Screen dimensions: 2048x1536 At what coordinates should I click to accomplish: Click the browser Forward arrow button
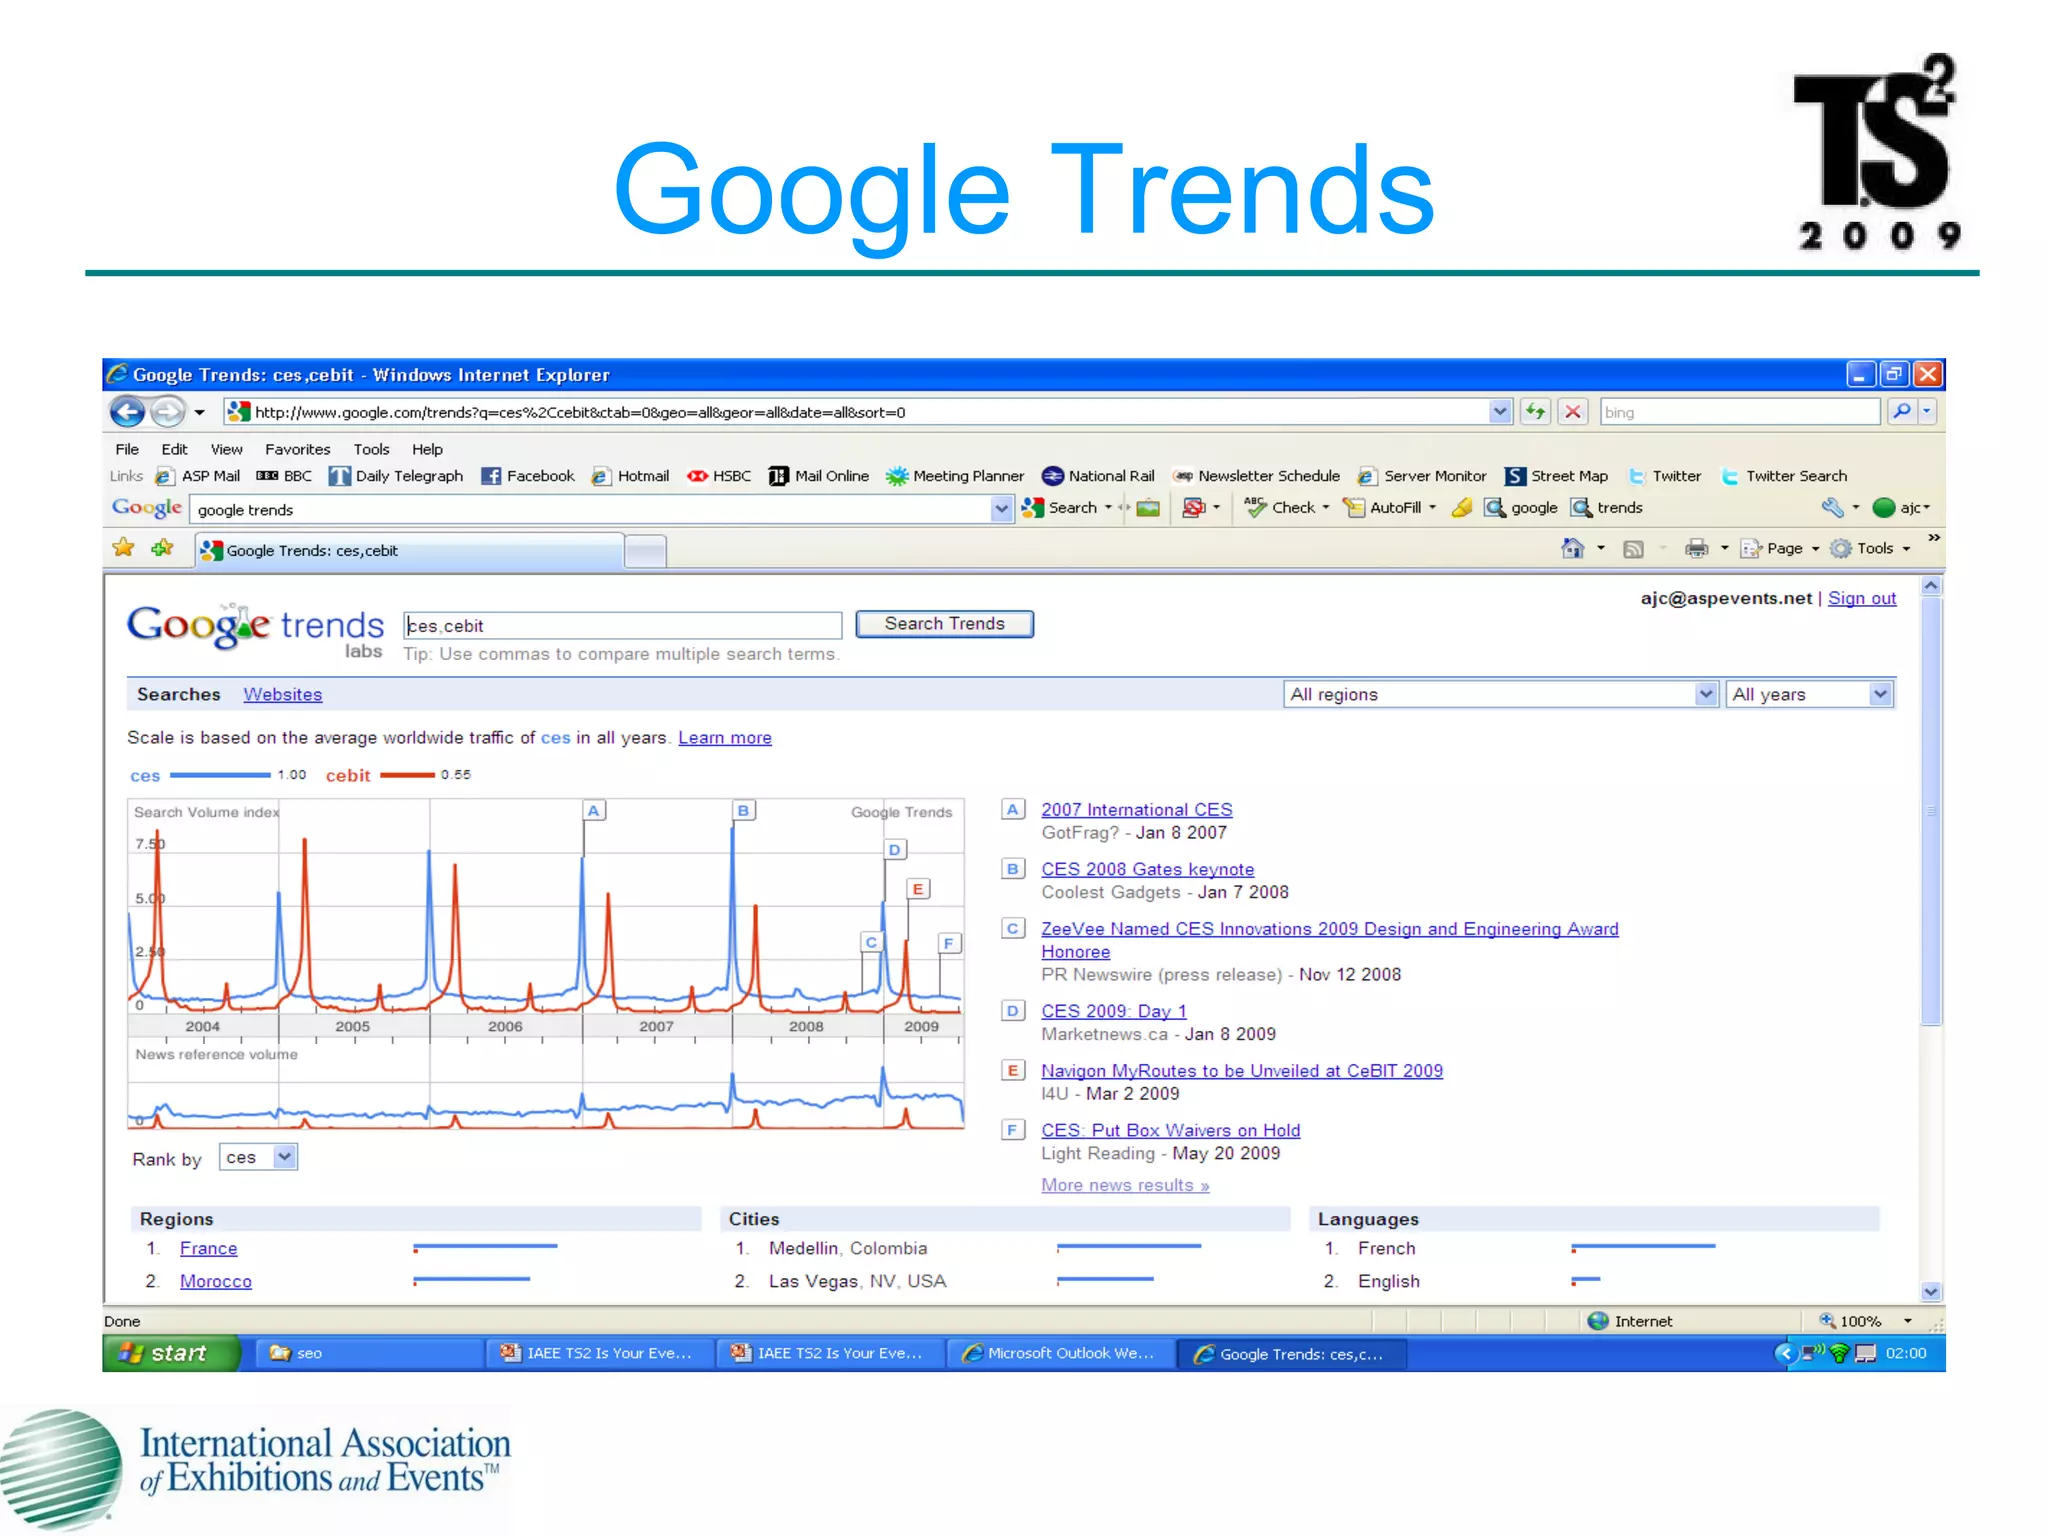click(x=168, y=411)
